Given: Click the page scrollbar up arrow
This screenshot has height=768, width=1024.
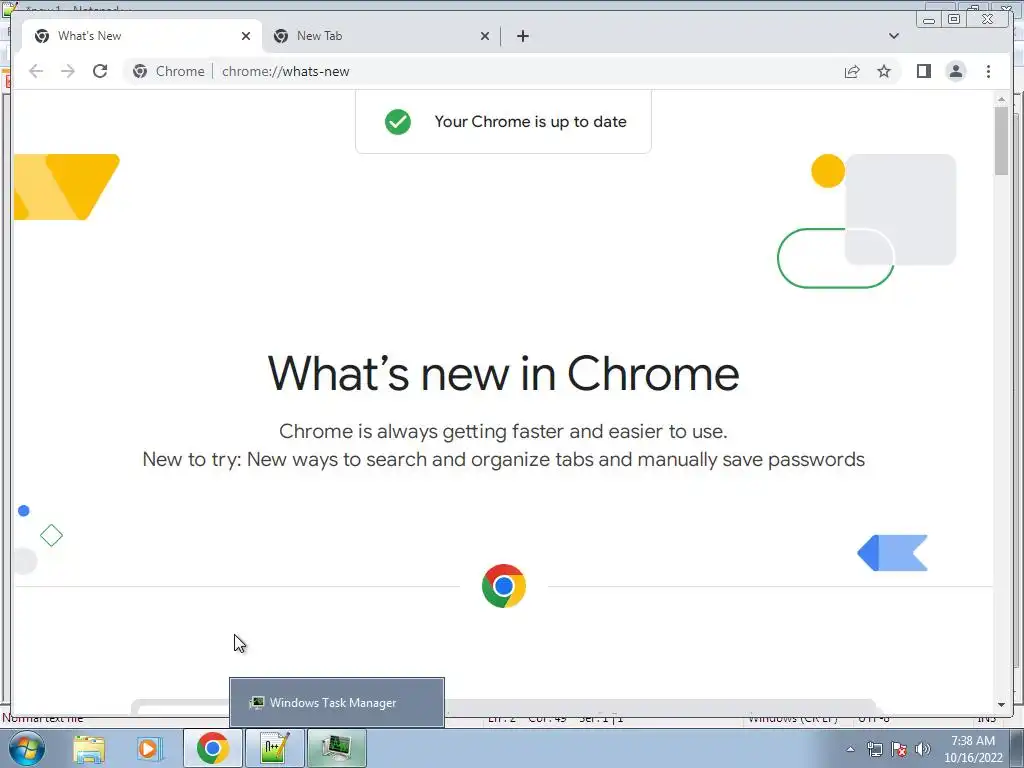Looking at the screenshot, I should (x=1001, y=99).
